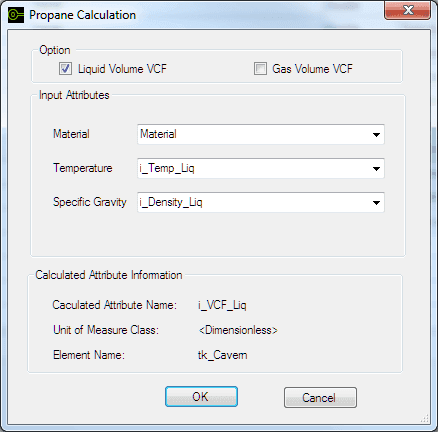Expand the Temperature dropdown arrow
438x432 pixels.
pyautogui.click(x=376, y=169)
